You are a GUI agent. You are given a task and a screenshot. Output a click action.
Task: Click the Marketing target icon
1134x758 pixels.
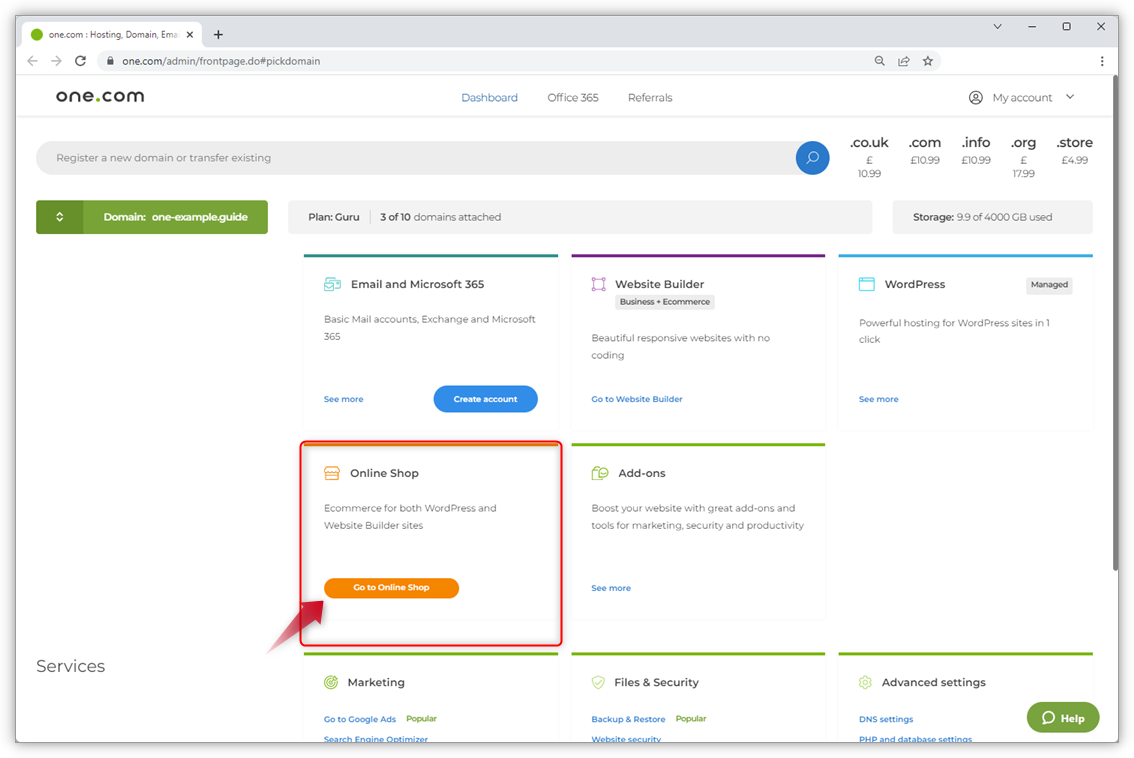click(x=331, y=682)
